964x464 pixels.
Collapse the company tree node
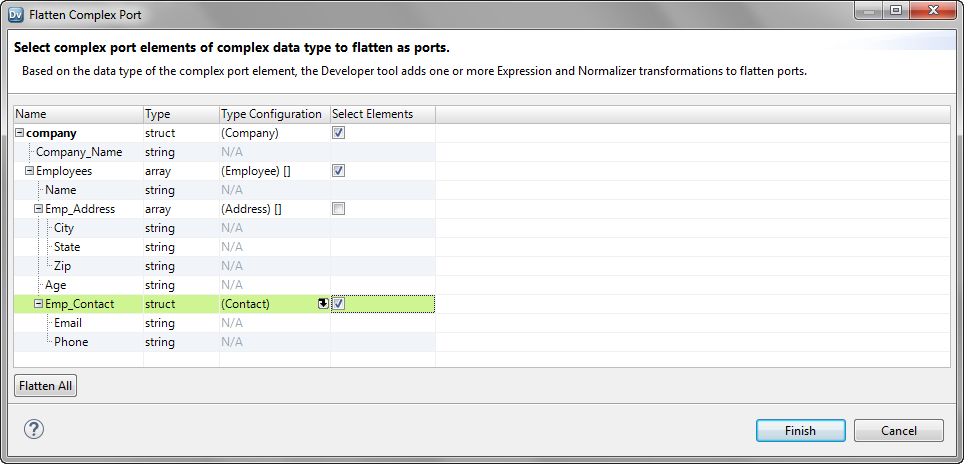click(x=20, y=133)
